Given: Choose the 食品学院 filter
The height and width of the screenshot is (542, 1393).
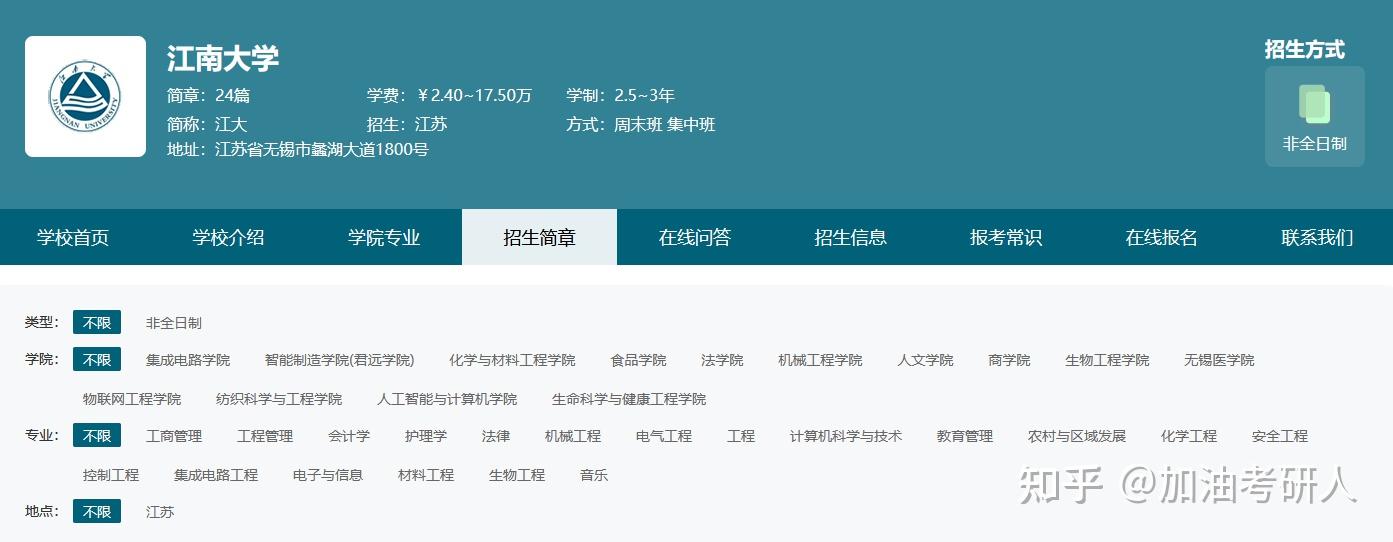Looking at the screenshot, I should coord(638,360).
